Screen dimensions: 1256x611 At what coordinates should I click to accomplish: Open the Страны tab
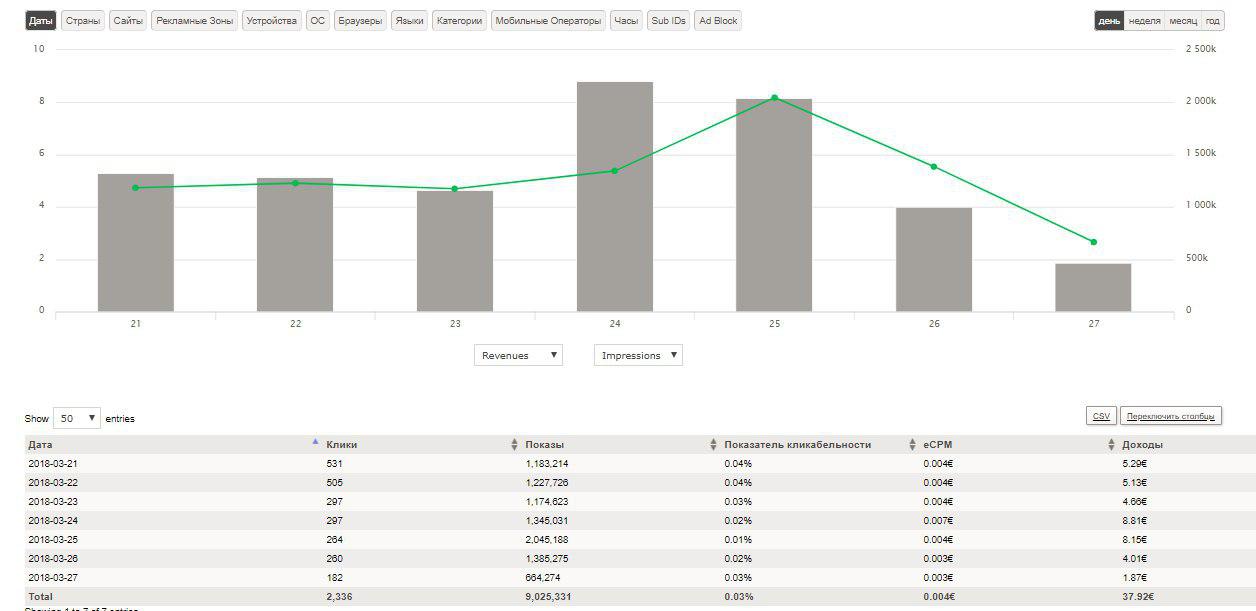(82, 21)
